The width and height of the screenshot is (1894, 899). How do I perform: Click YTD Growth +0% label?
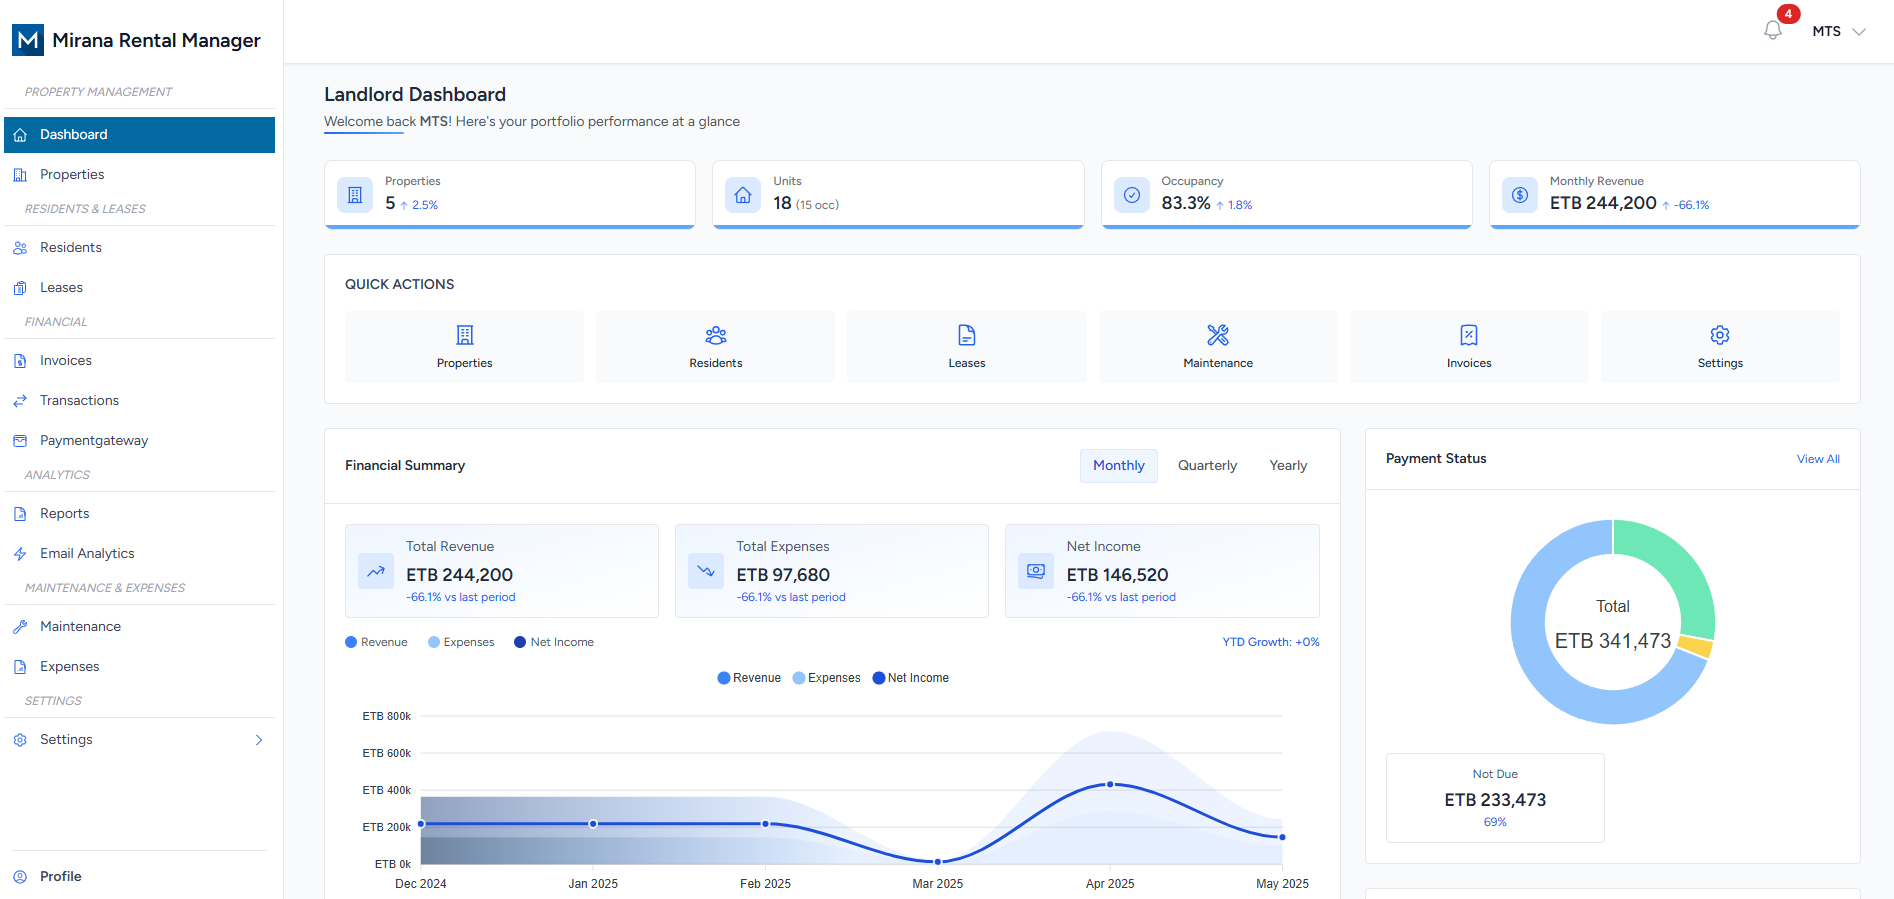pyautogui.click(x=1271, y=642)
